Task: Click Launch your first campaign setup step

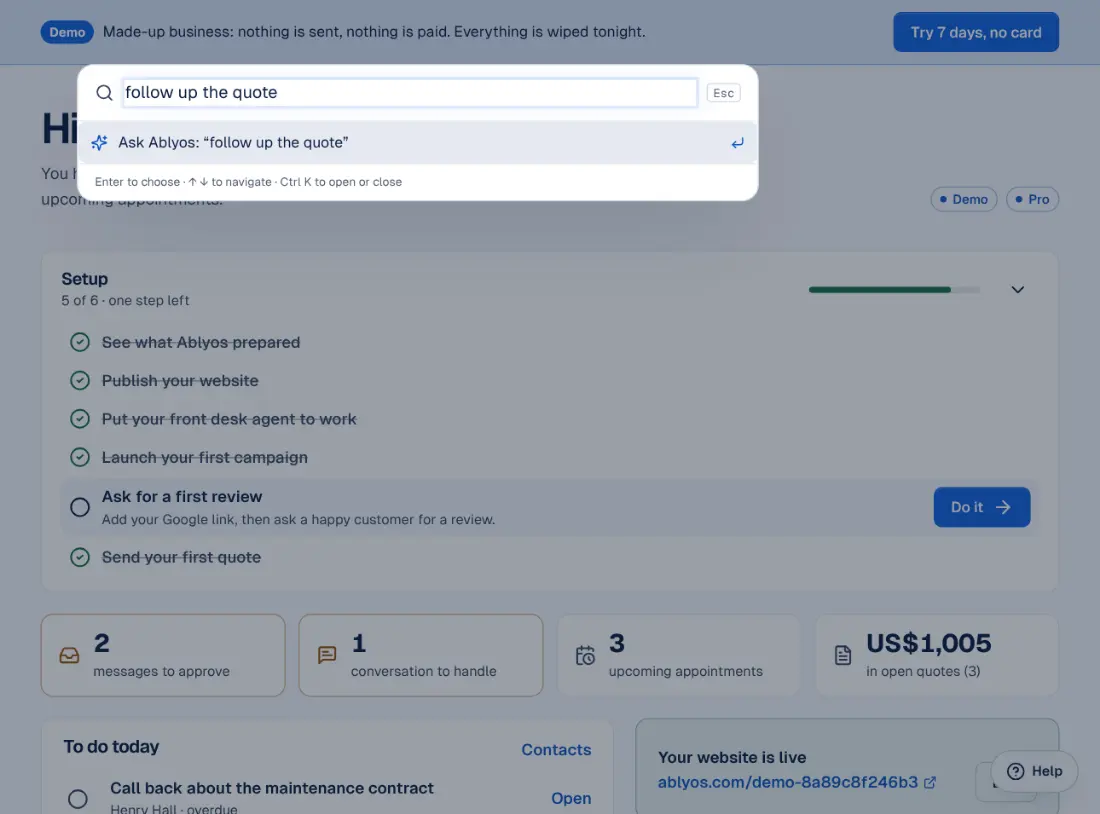Action: point(205,458)
